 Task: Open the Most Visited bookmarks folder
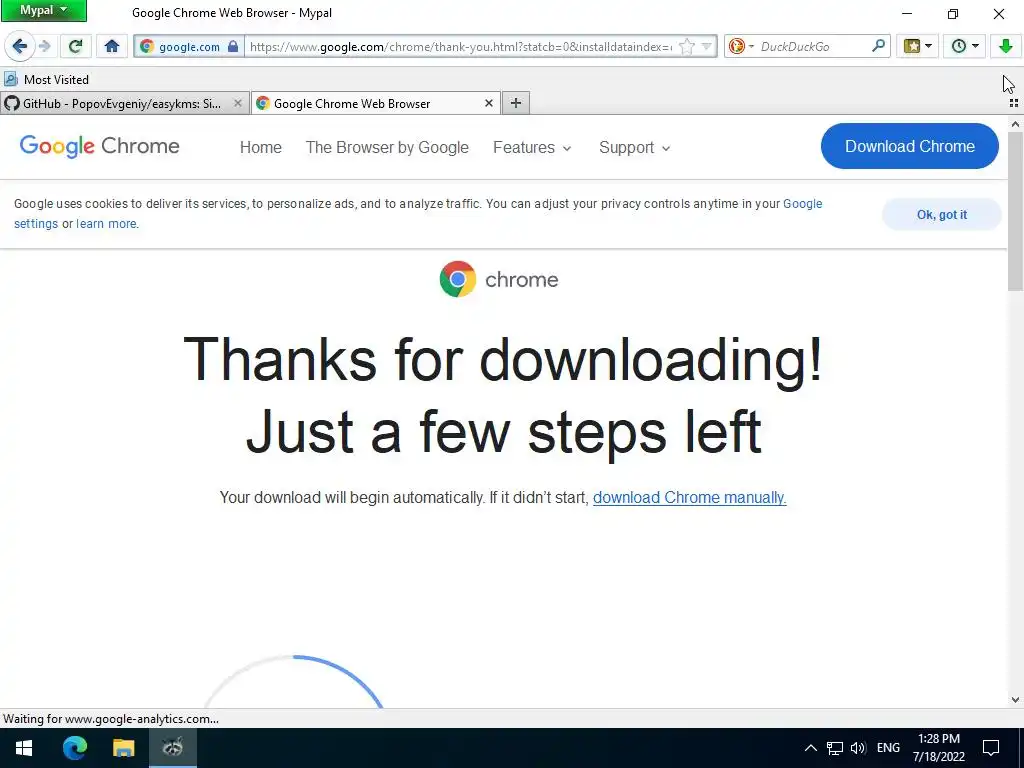tap(46, 80)
